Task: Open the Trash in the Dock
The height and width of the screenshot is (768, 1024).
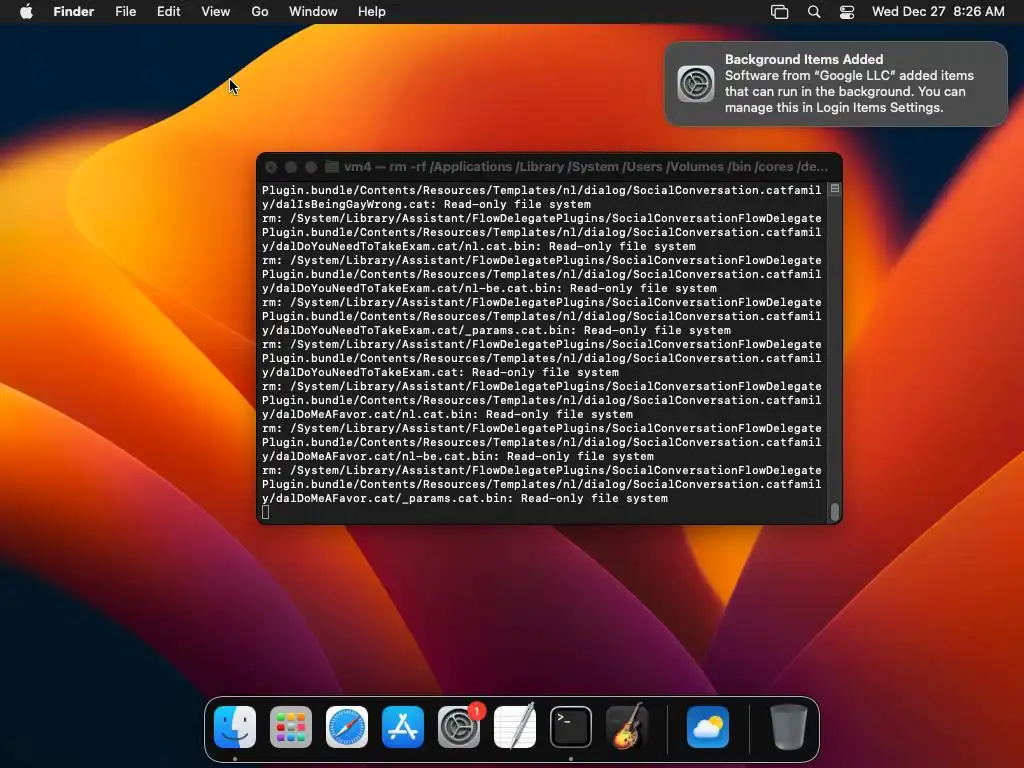Action: (788, 727)
